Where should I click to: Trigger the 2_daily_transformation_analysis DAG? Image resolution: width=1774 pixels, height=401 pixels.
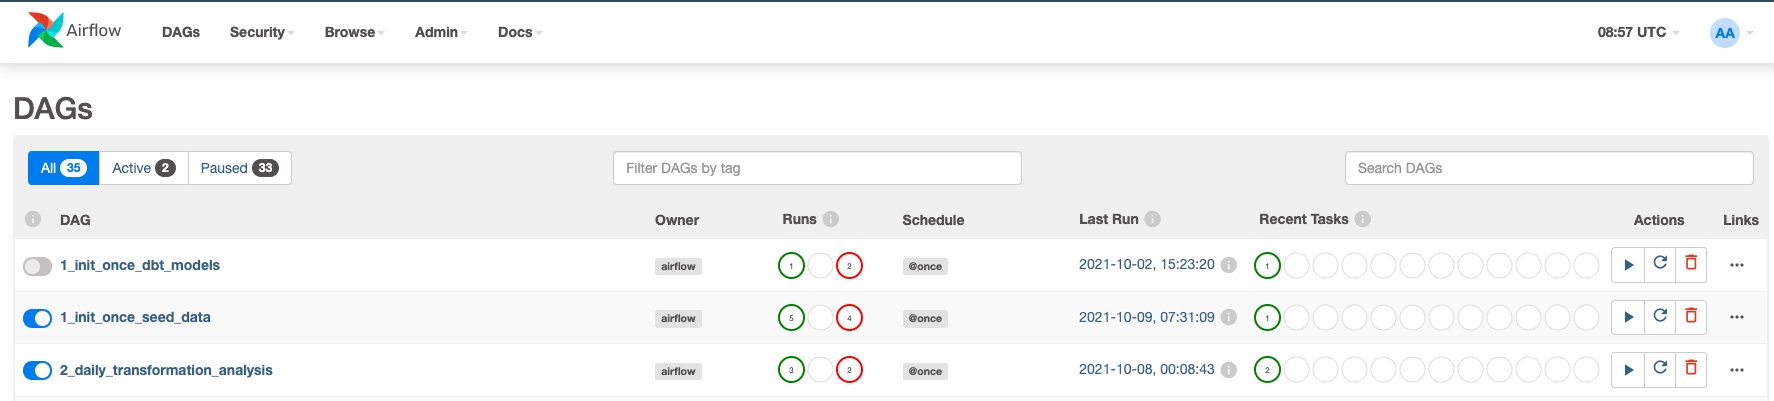(x=1628, y=370)
